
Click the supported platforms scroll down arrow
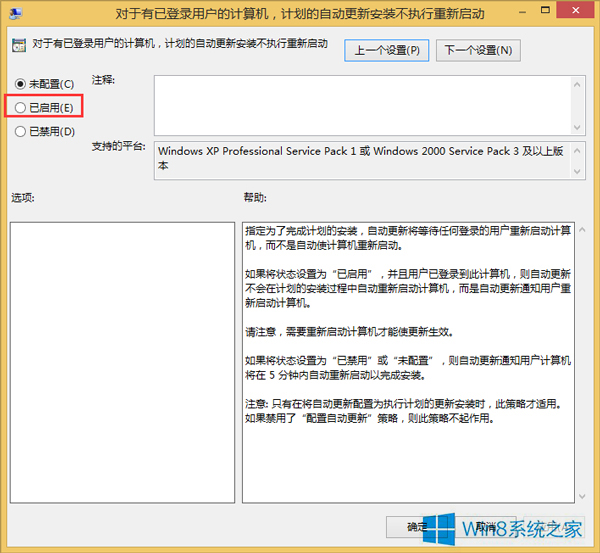(577, 172)
